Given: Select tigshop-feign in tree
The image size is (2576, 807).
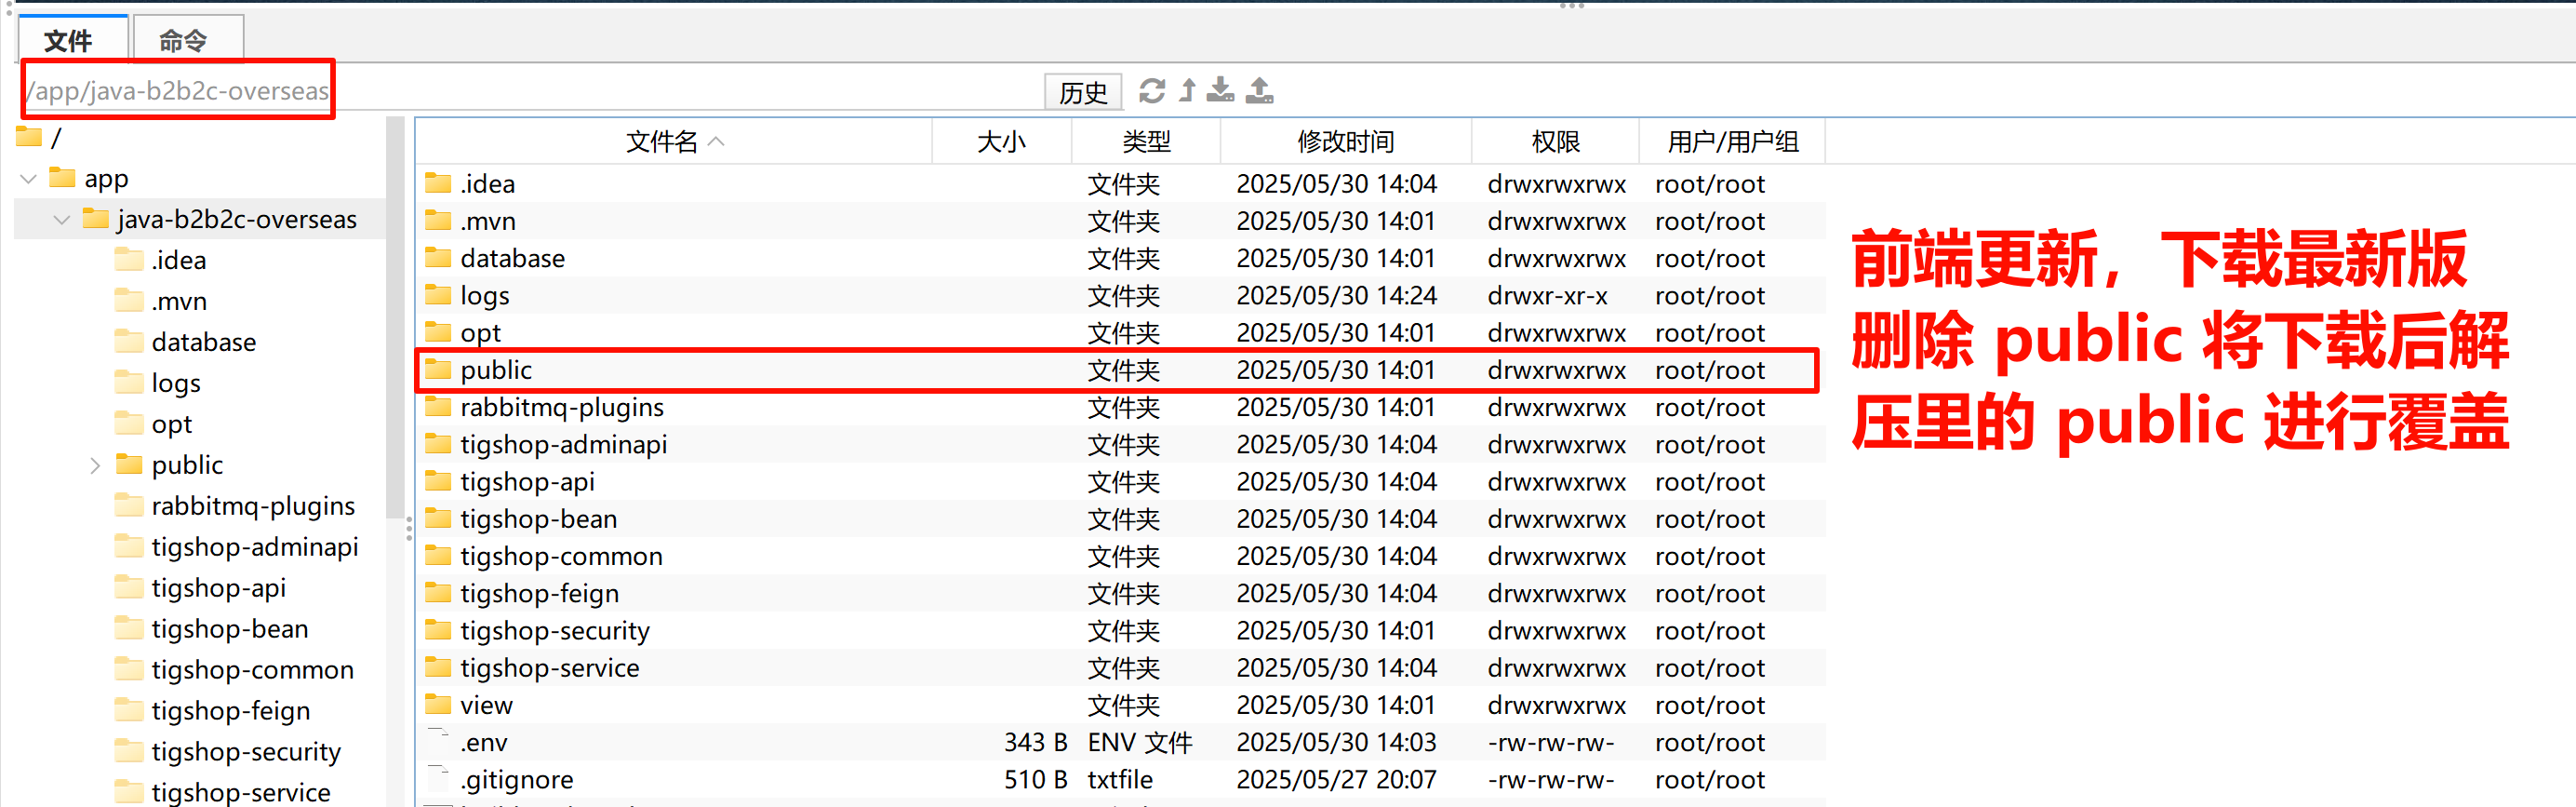Looking at the screenshot, I should 213,711.
